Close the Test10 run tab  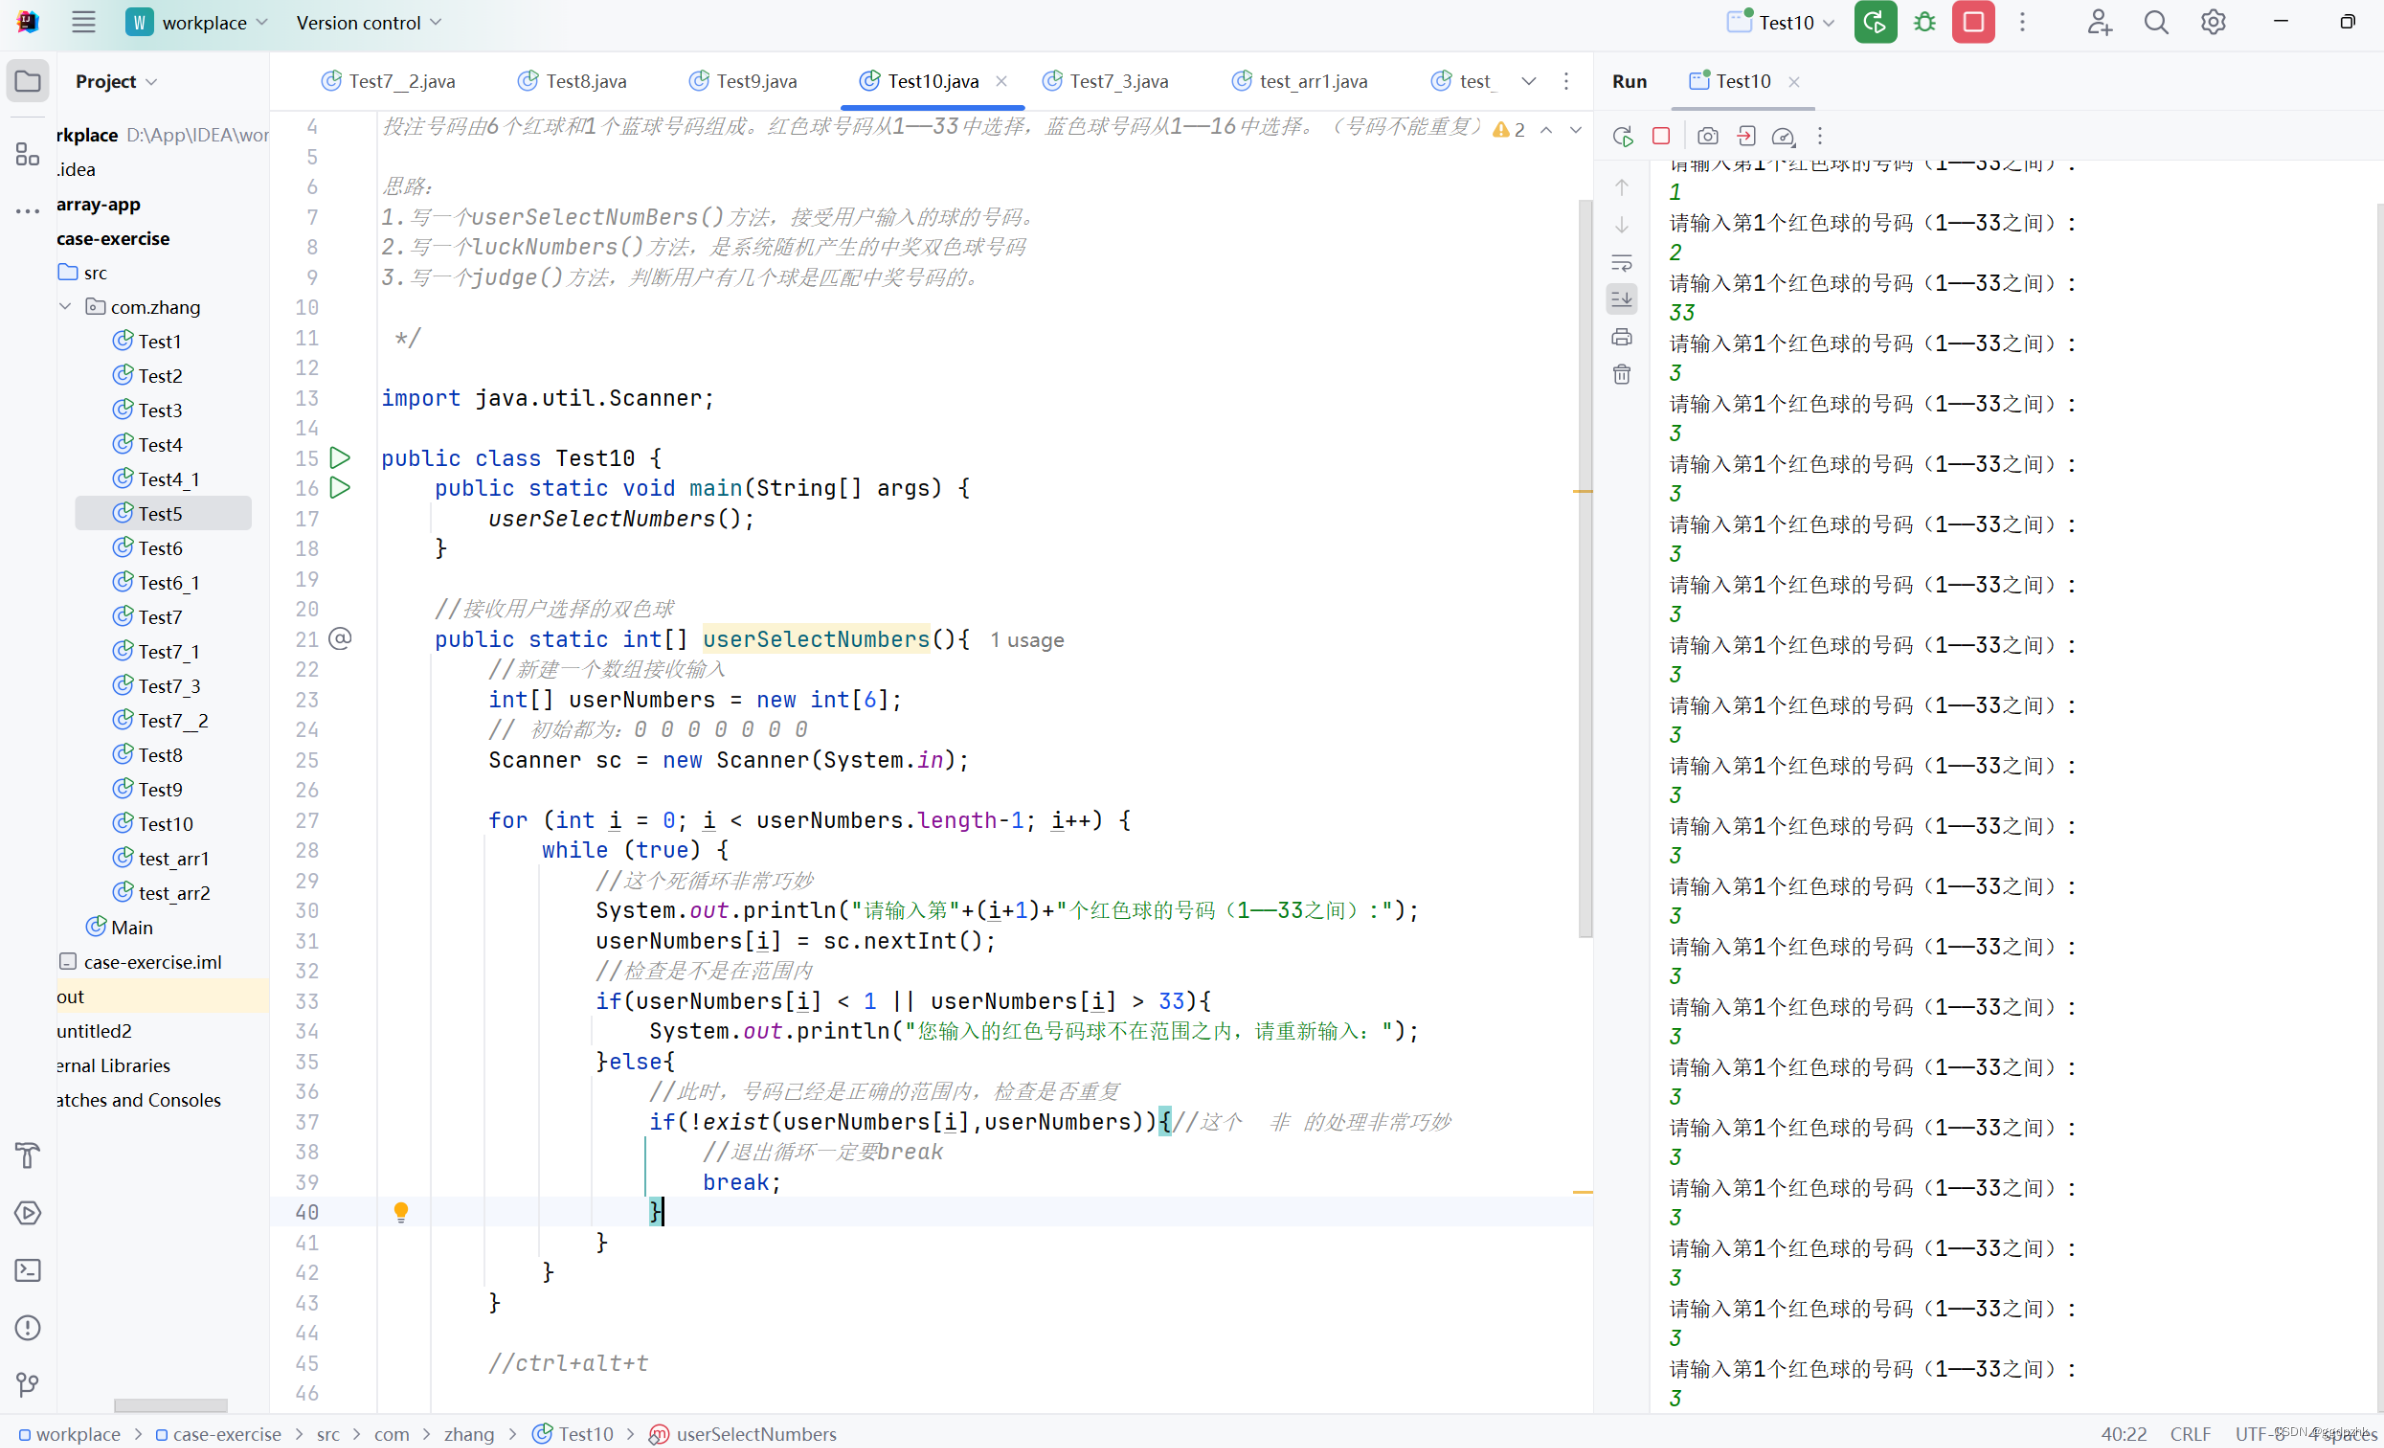click(1794, 82)
